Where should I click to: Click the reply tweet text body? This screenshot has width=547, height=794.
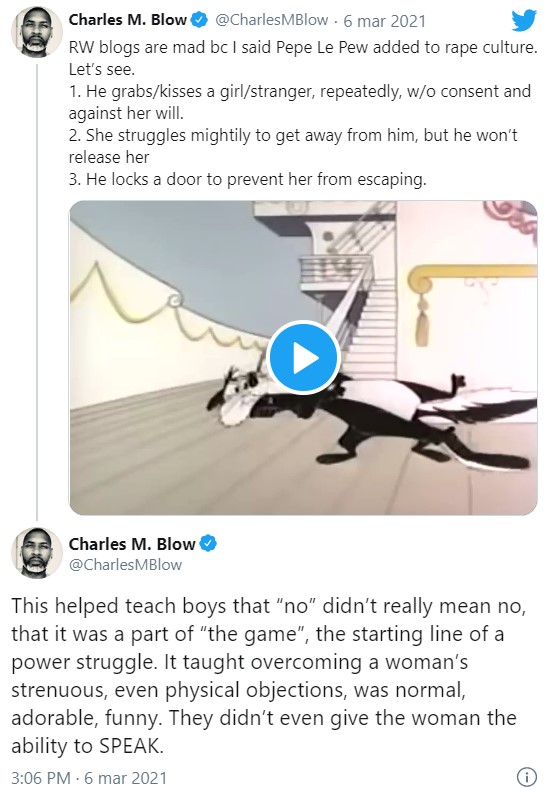(268, 676)
